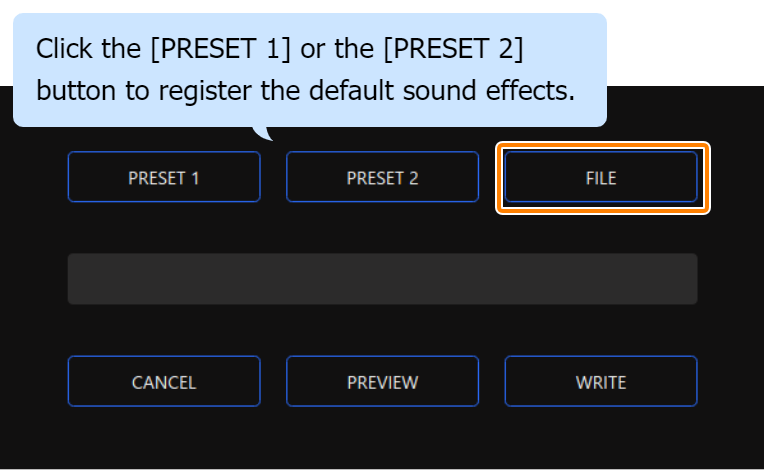766x472 pixels.
Task: Confirm the registration with WRITE
Action: 601,382
